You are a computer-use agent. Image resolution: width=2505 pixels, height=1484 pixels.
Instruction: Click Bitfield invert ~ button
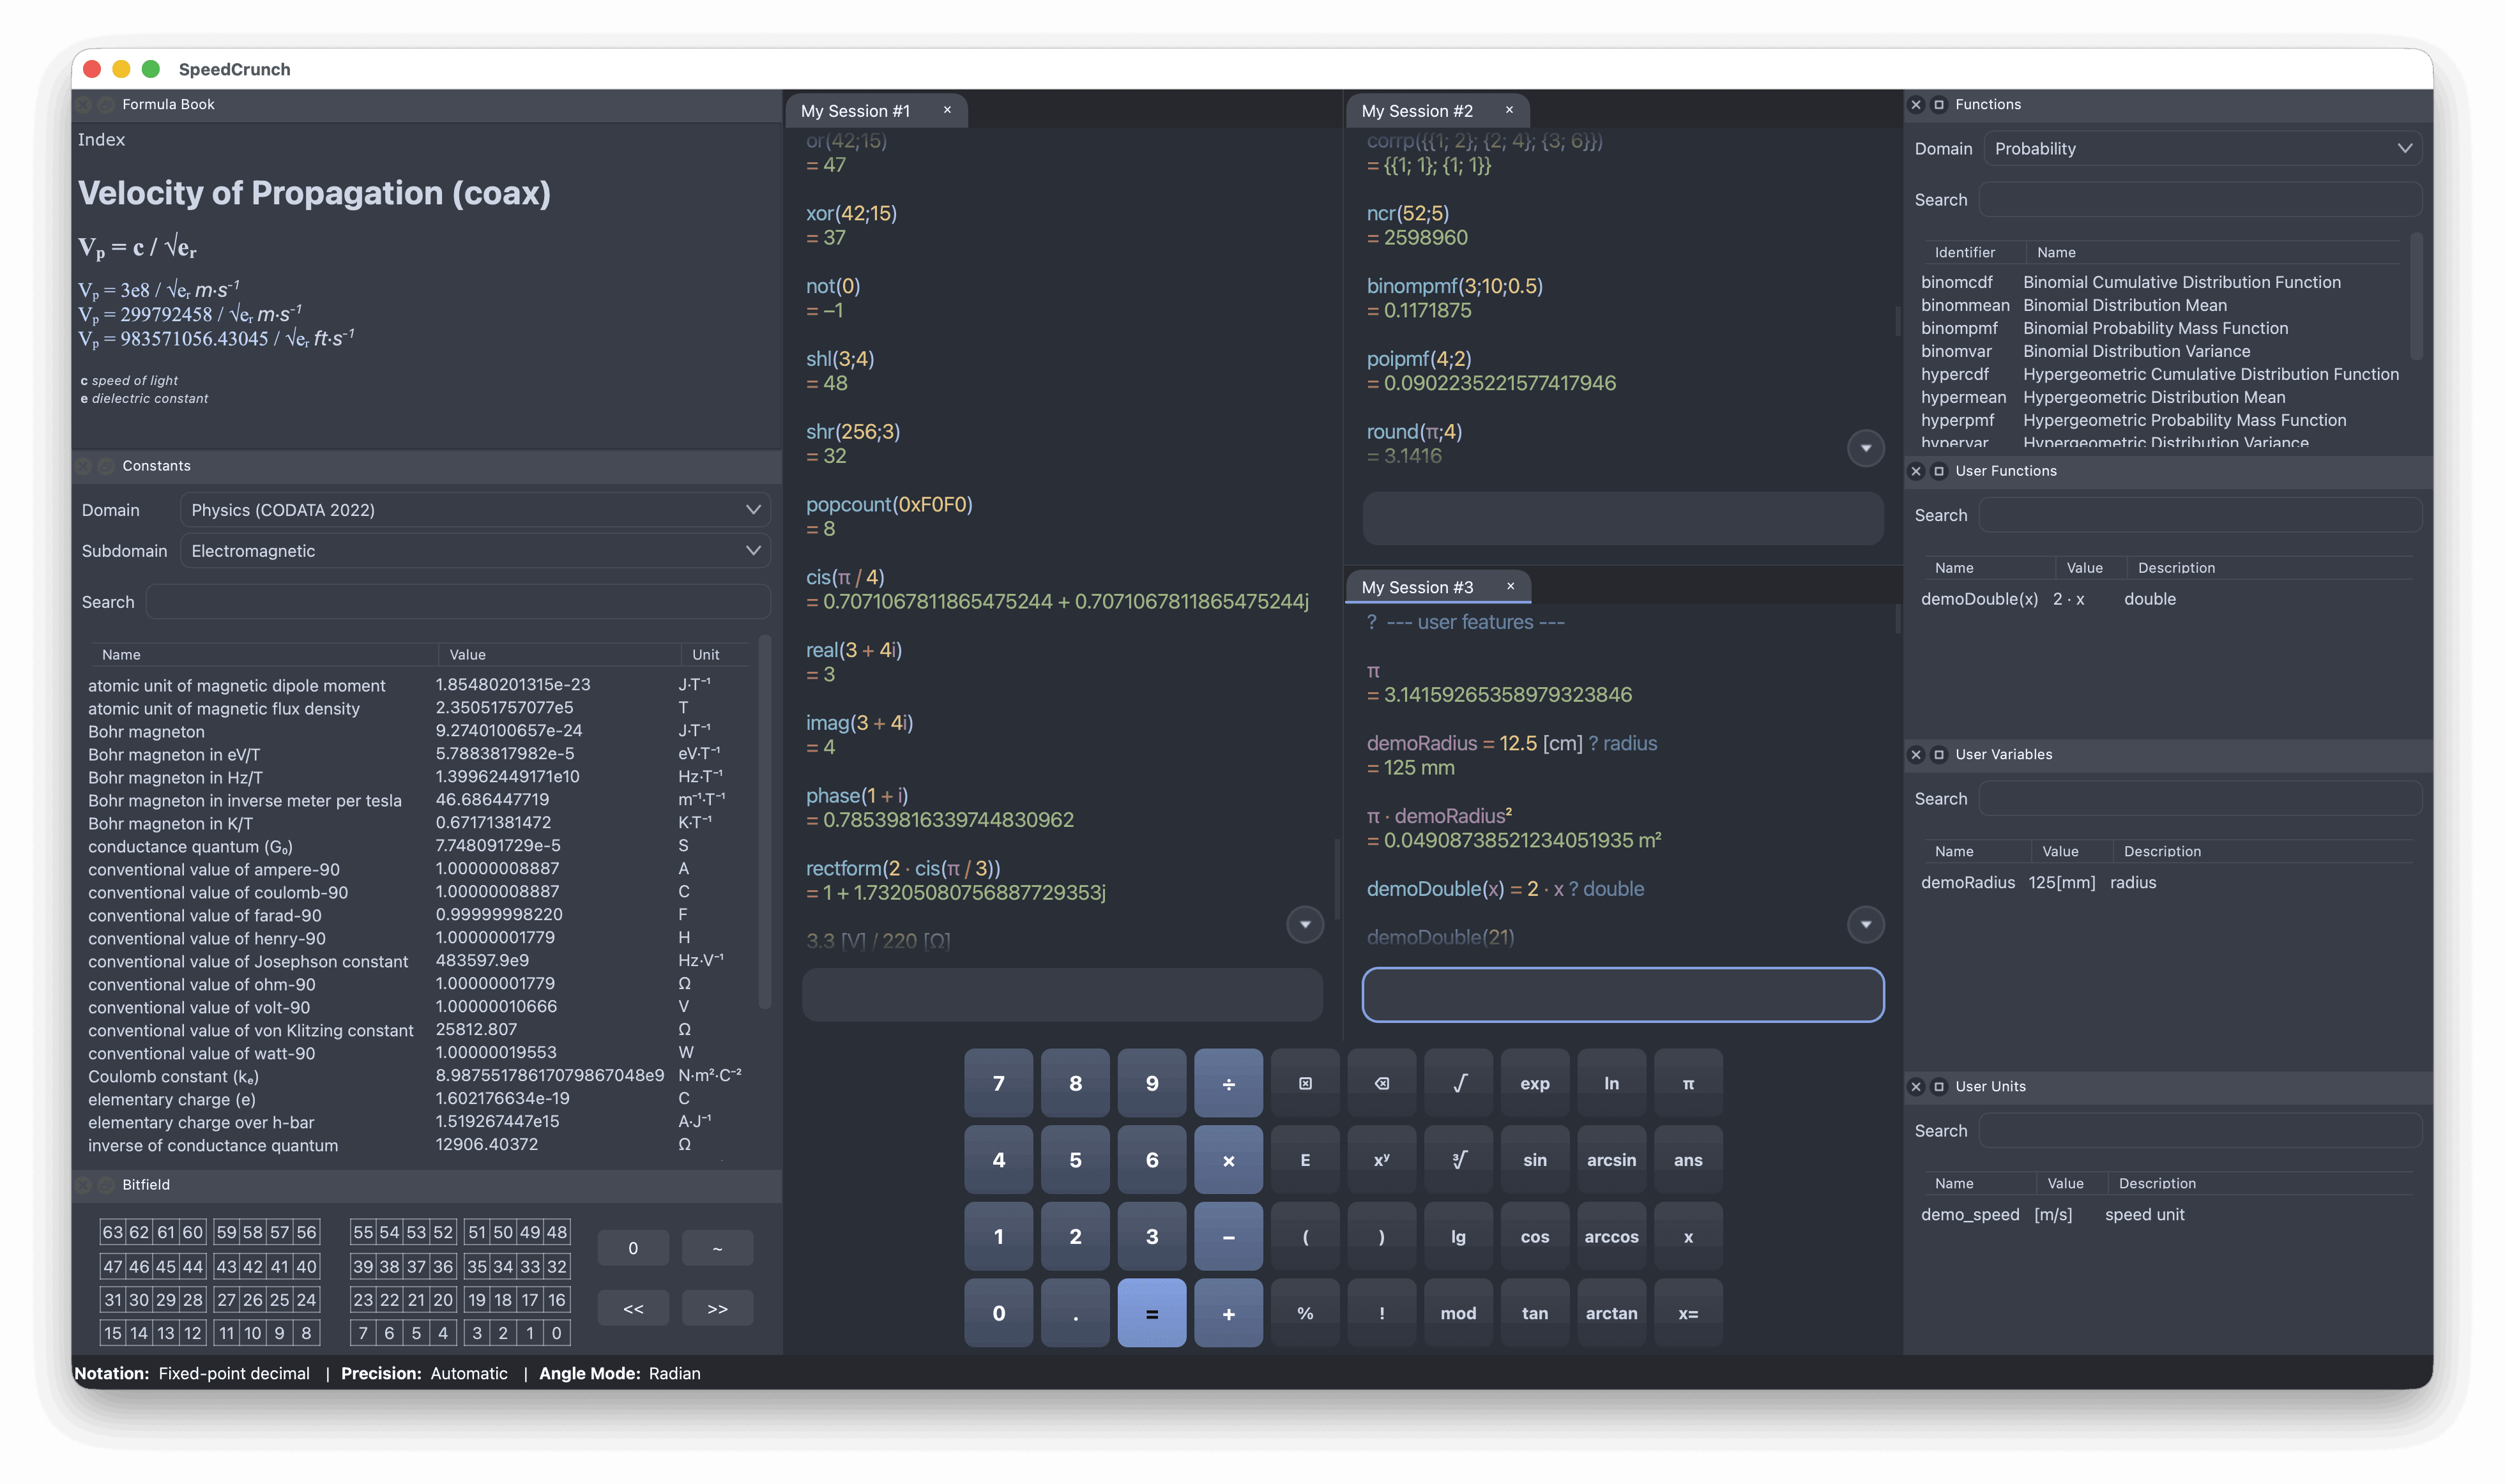(x=717, y=1248)
